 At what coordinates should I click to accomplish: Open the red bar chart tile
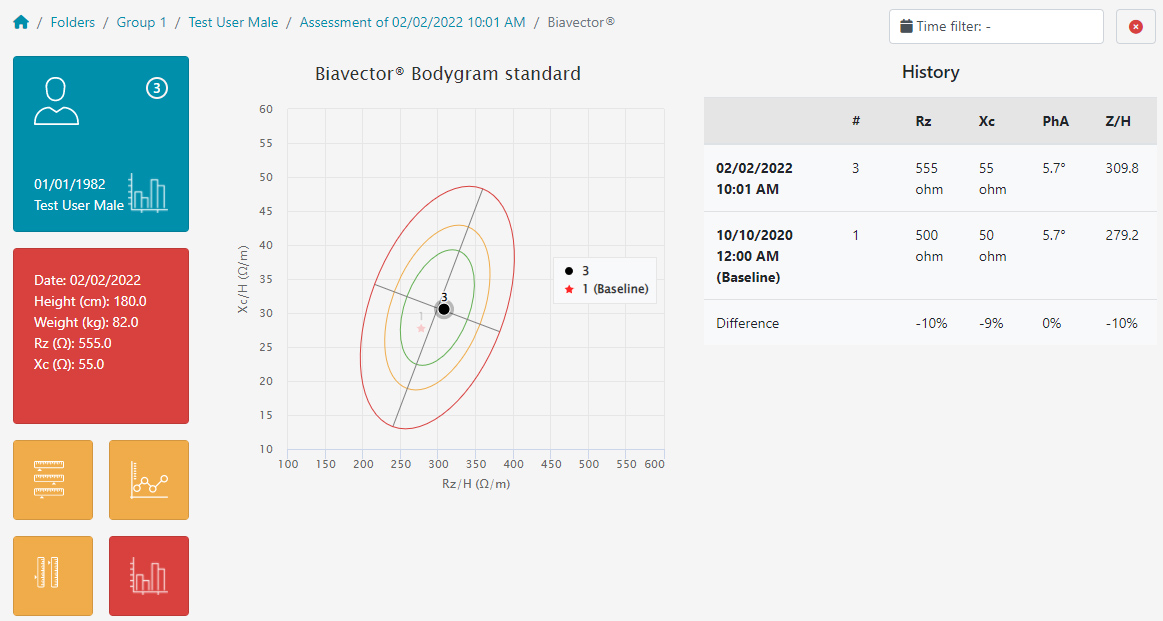click(149, 576)
